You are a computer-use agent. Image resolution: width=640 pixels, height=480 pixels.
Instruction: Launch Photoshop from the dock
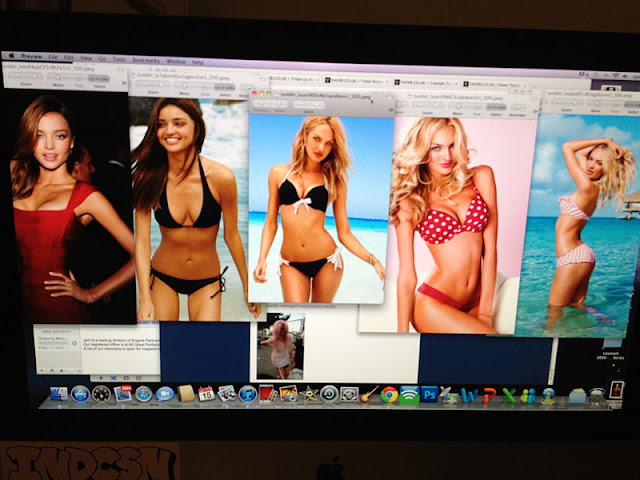tap(429, 395)
